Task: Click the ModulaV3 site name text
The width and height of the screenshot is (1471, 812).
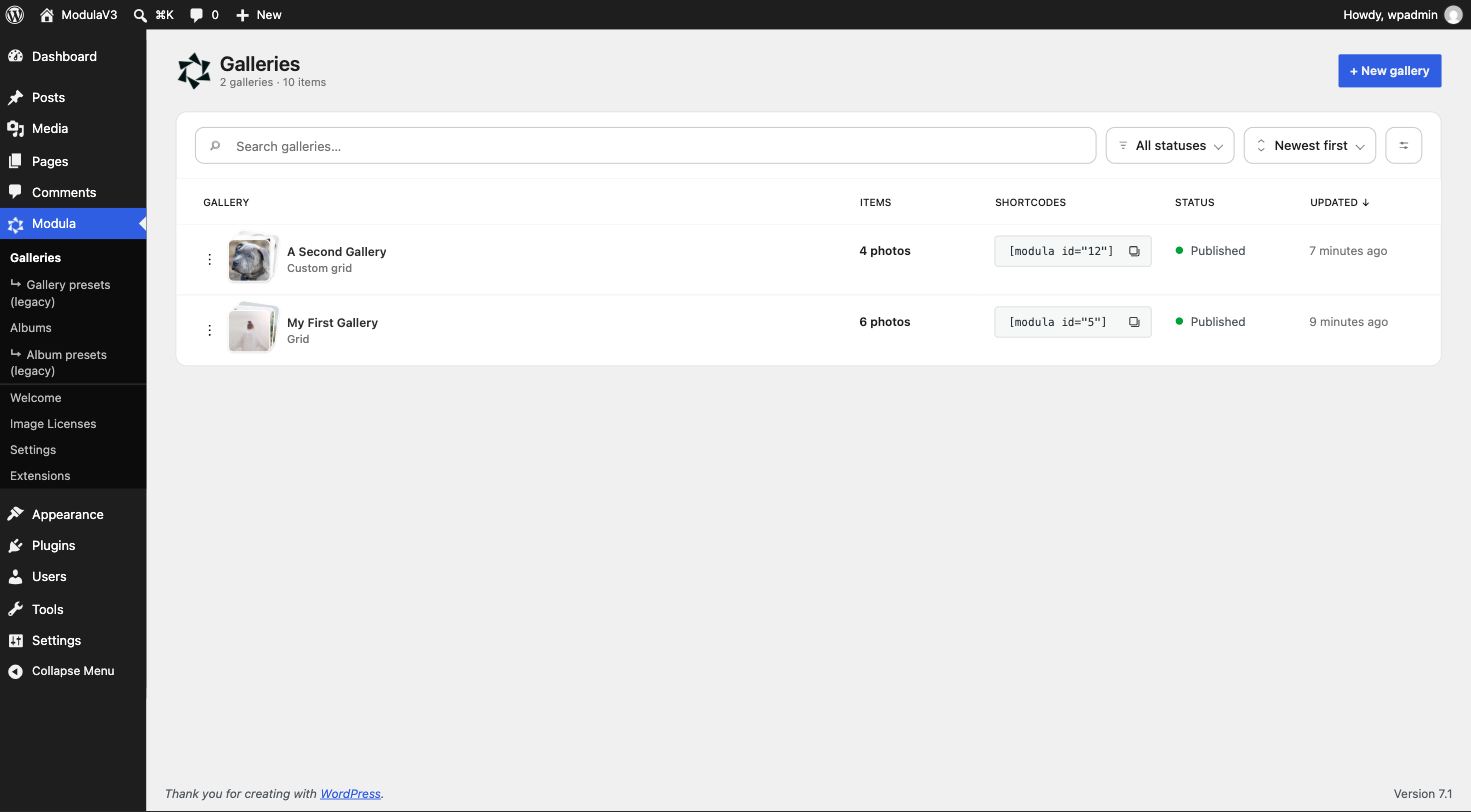Action: coord(89,15)
